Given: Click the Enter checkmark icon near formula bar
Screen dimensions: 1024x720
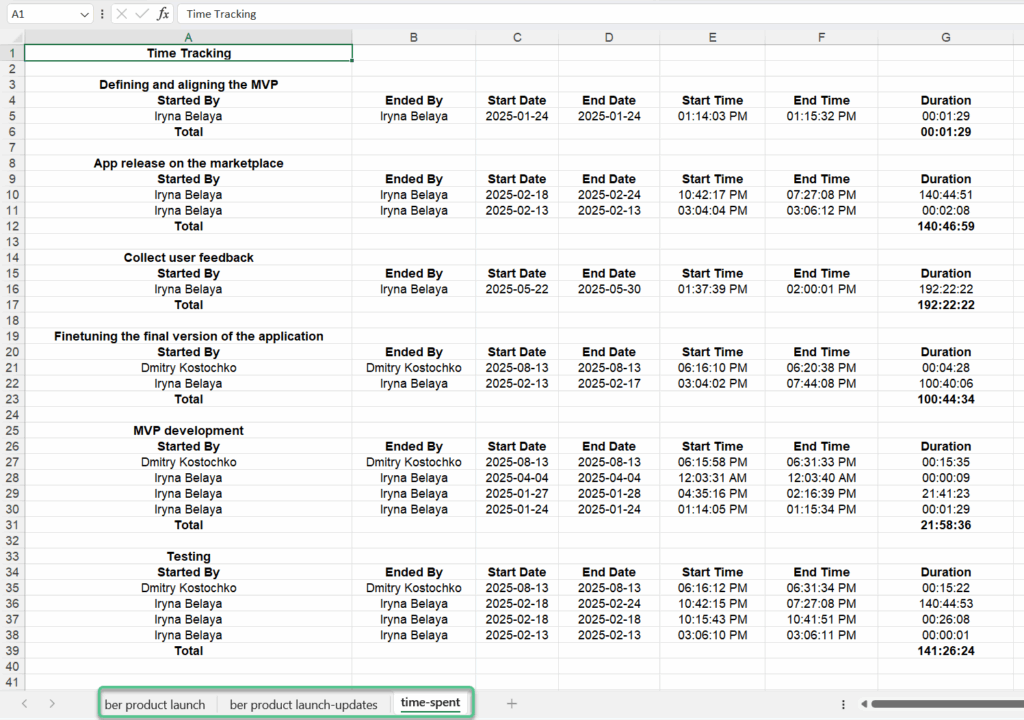Looking at the screenshot, I should pos(140,13).
